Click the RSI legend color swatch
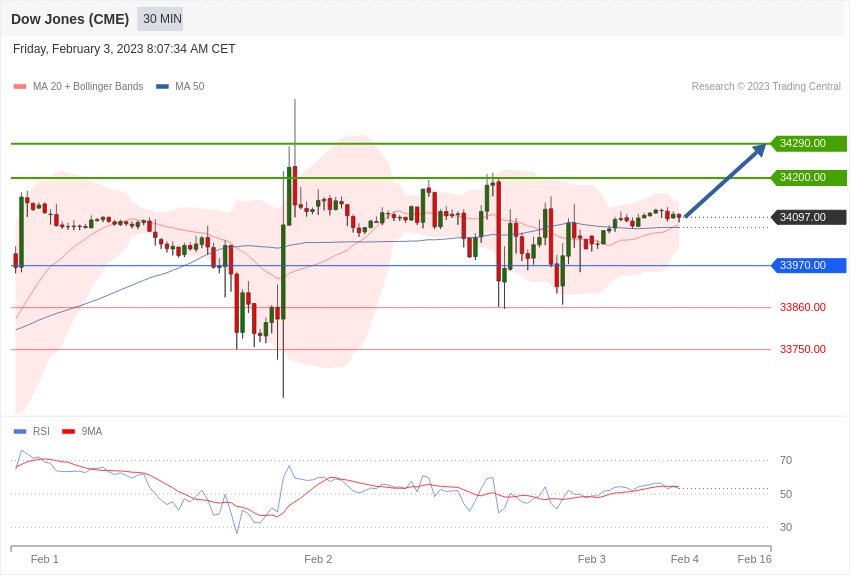The height and width of the screenshot is (576, 850). tap(20, 431)
